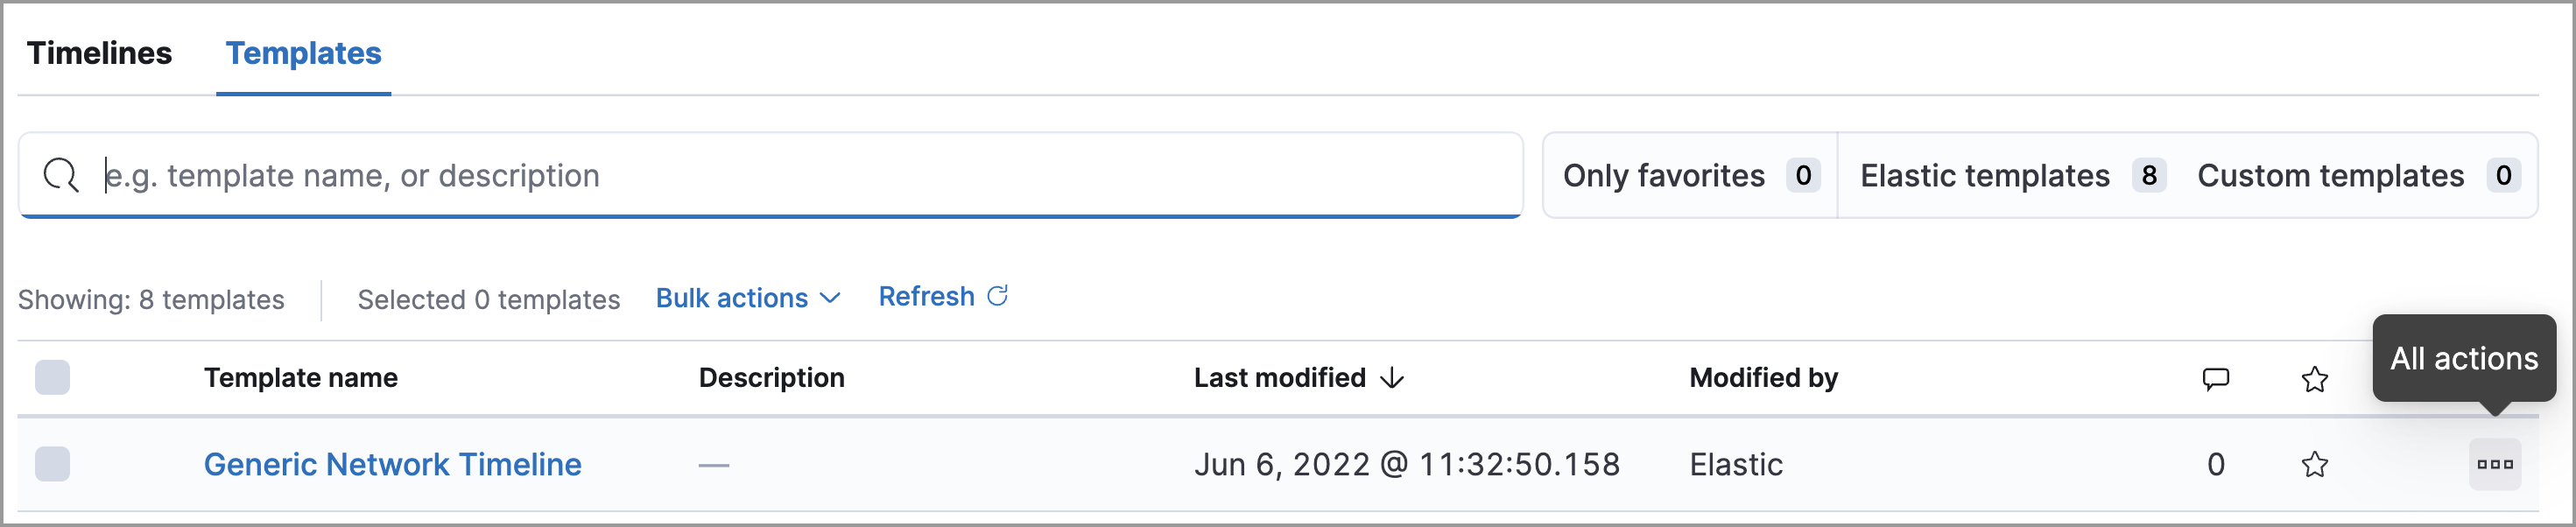Switch to the Timelines tab

coord(98,54)
